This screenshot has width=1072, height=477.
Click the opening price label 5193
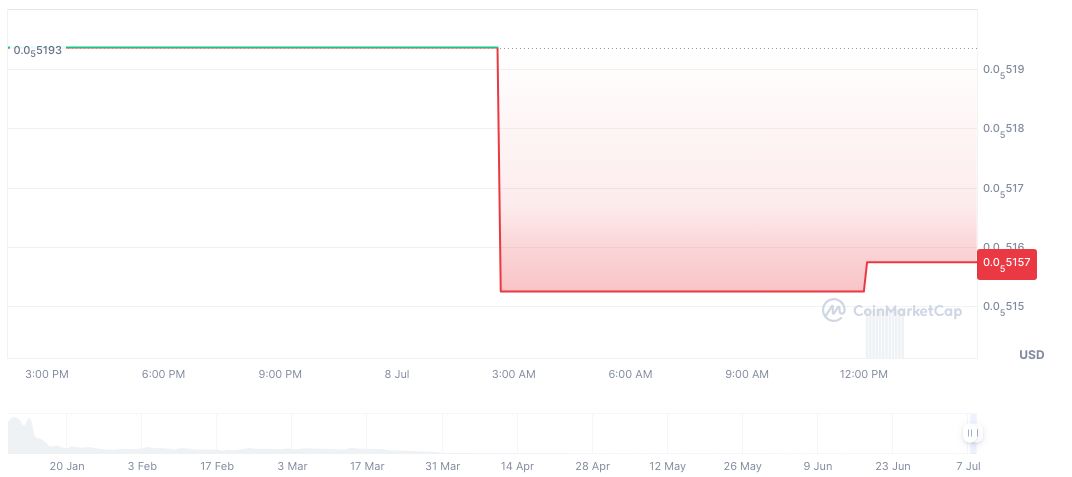point(37,49)
